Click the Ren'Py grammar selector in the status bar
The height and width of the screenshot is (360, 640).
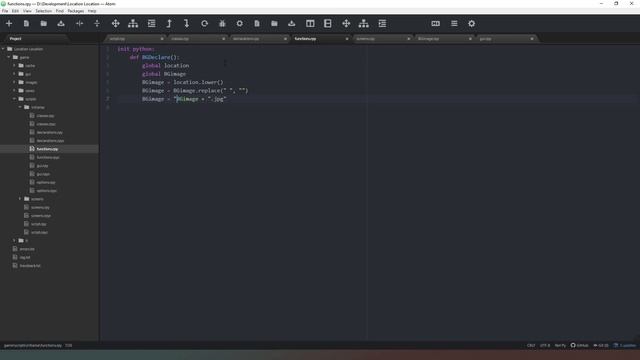560,345
